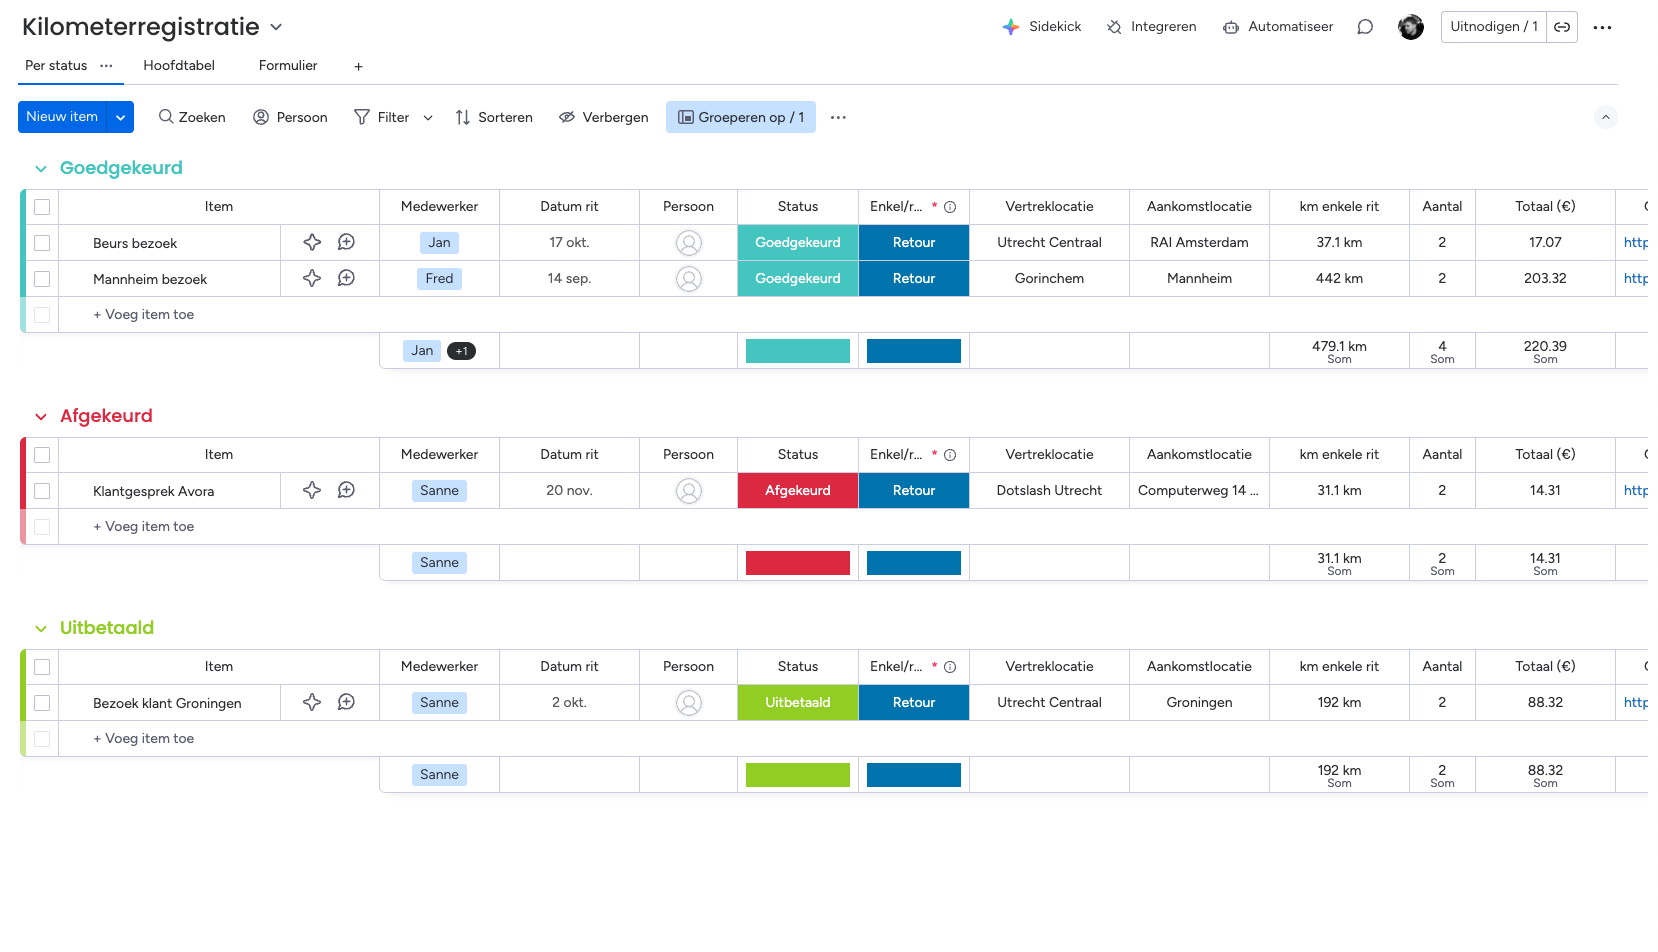Open the Formulier tab
The width and height of the screenshot is (1658, 952).
tap(288, 66)
